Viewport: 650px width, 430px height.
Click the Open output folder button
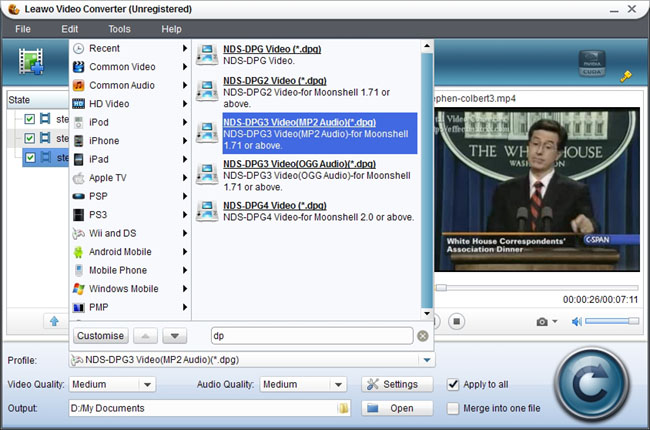click(x=397, y=408)
